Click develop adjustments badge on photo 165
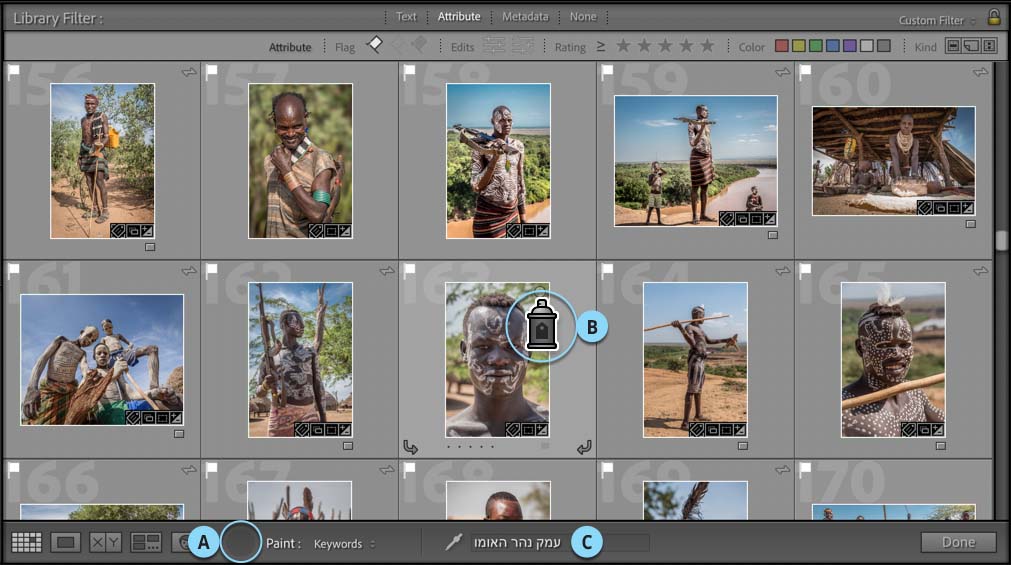The height and width of the screenshot is (565, 1011). [x=937, y=430]
